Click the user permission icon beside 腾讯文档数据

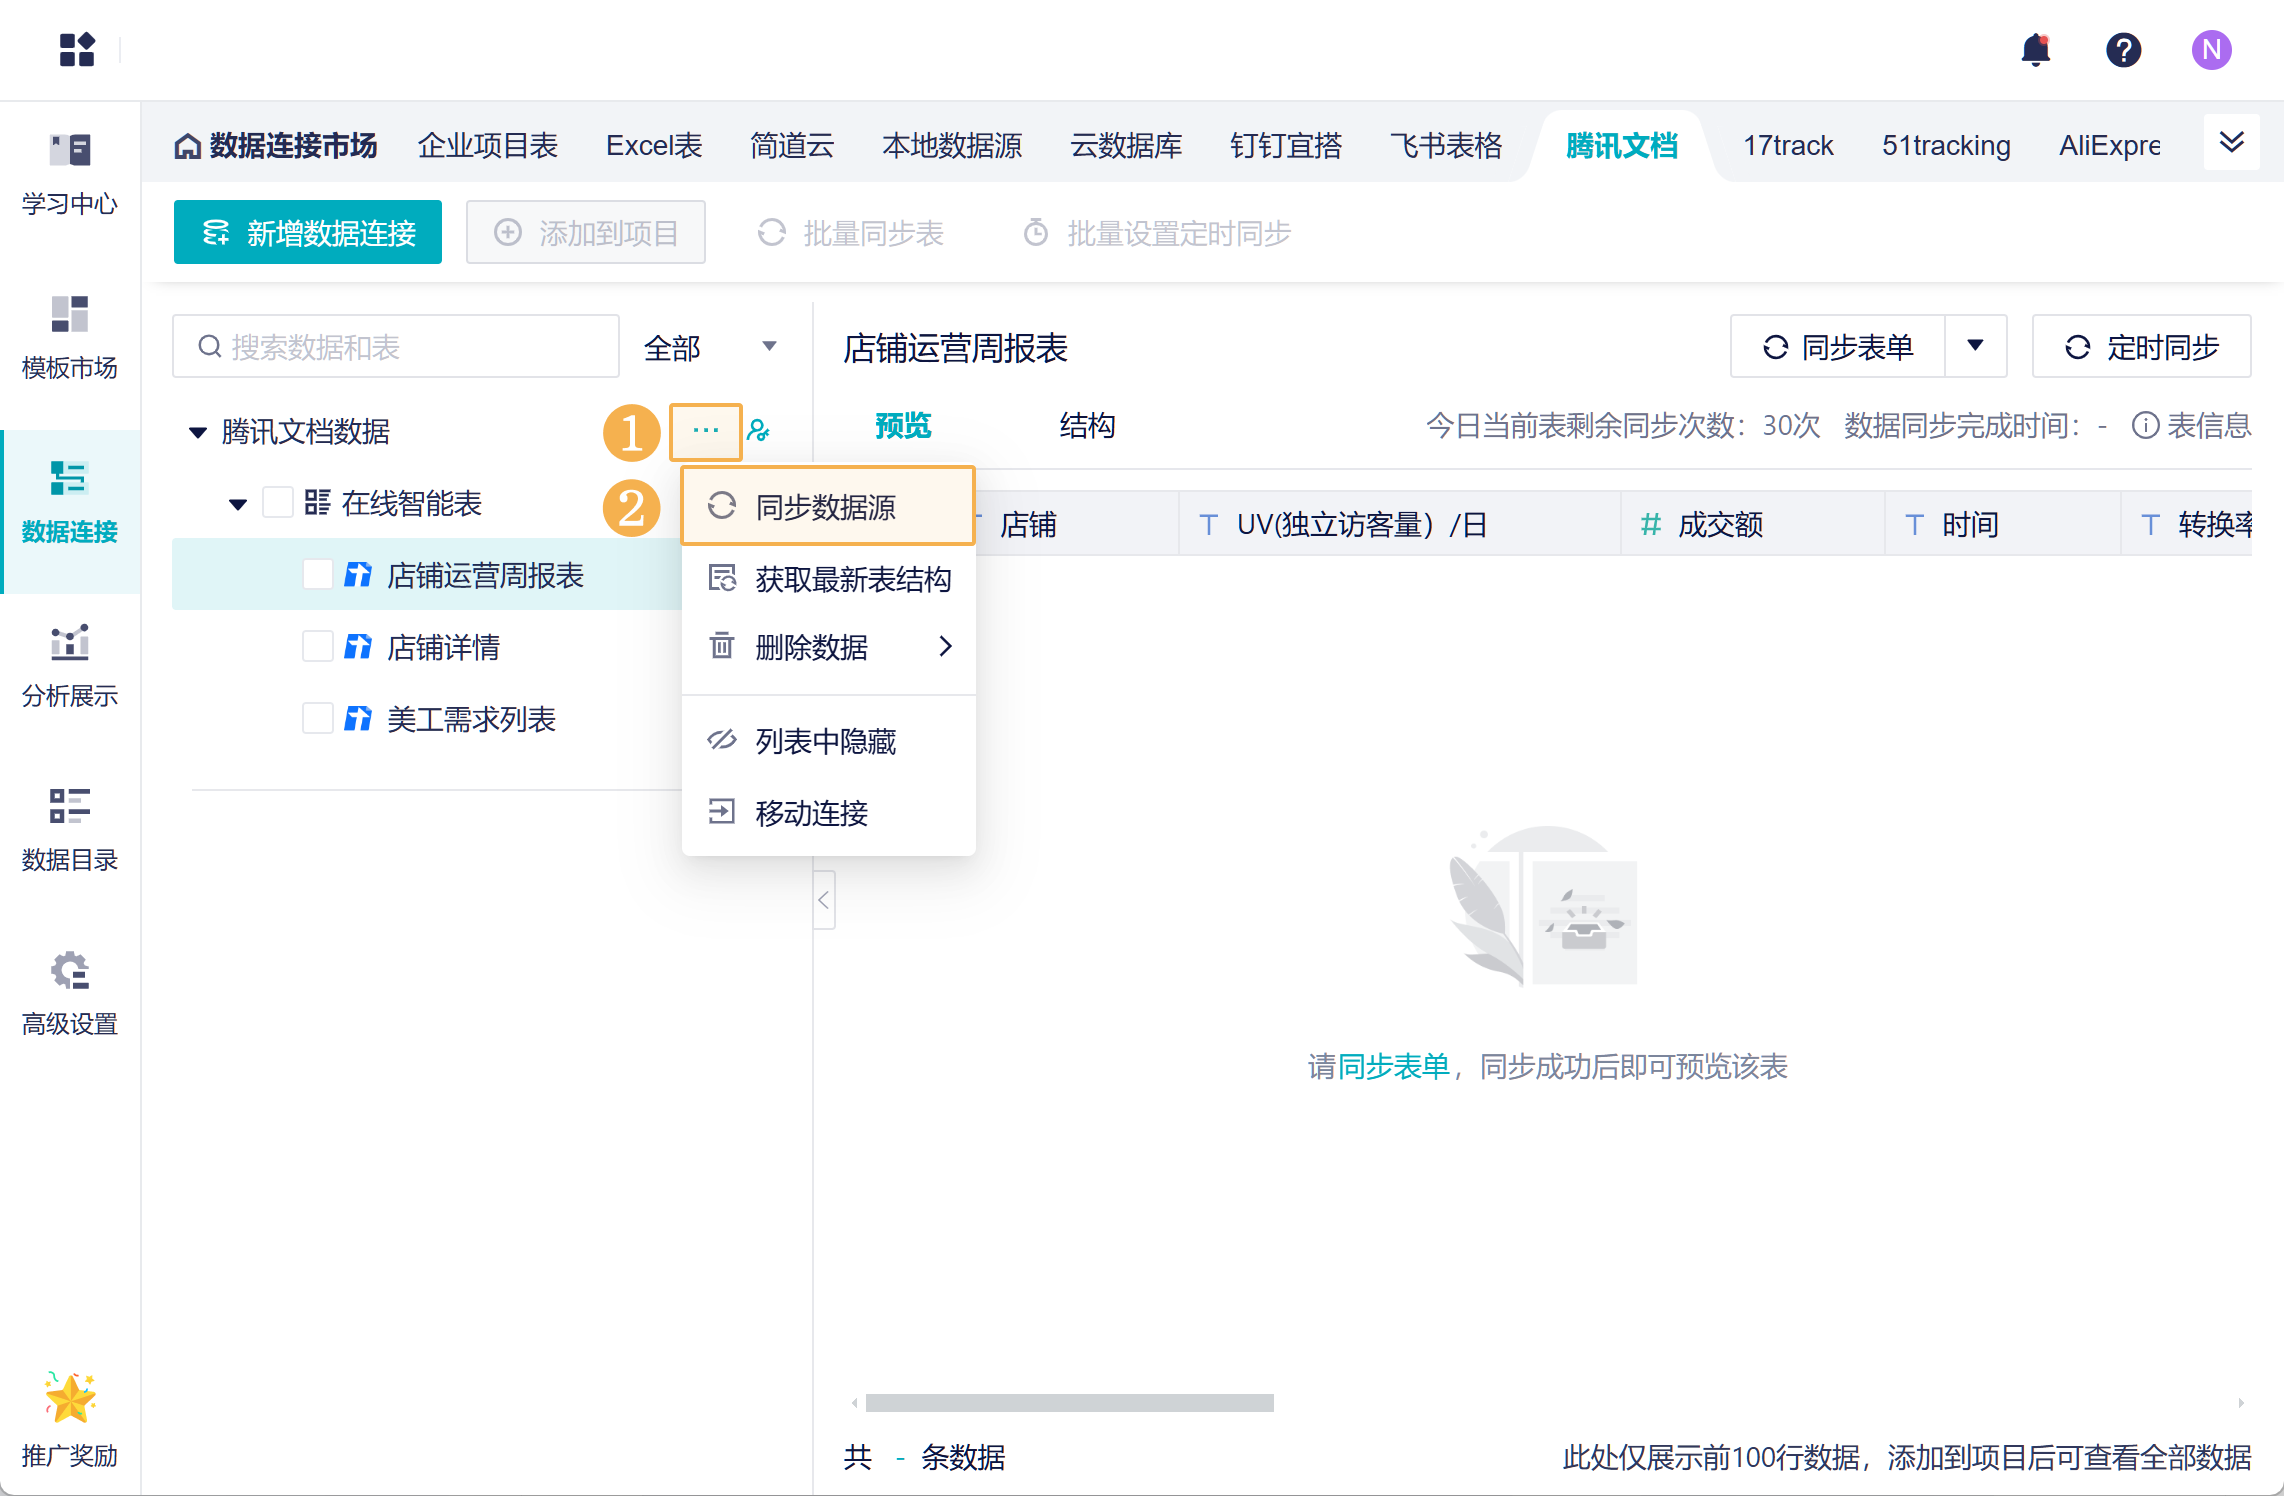click(759, 431)
